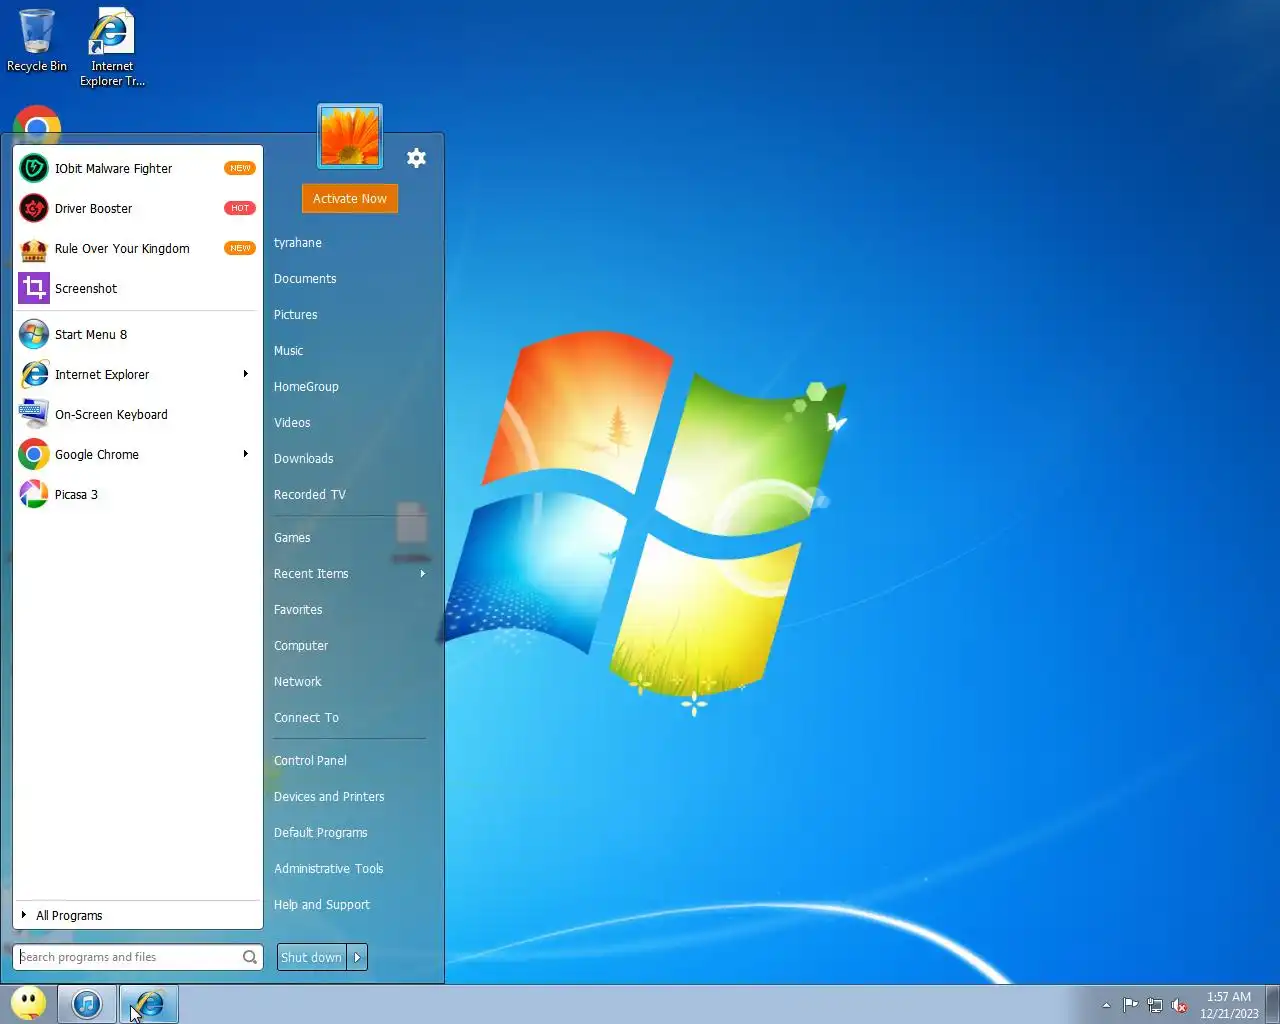This screenshot has width=1280, height=1024.
Task: Open IObit Malware Fighter shield icon
Action: (x=34, y=168)
